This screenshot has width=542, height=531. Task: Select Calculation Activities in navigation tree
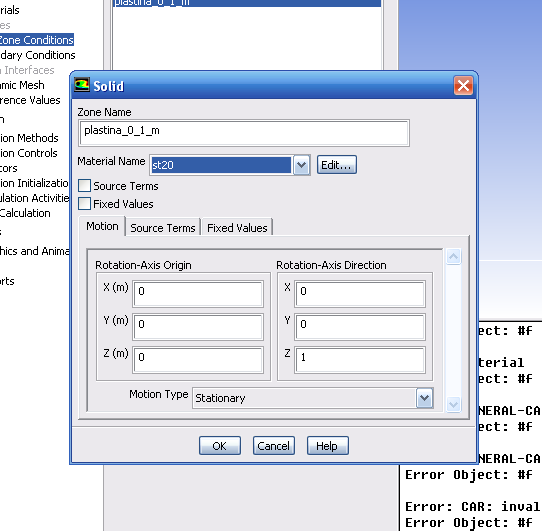click(35, 198)
